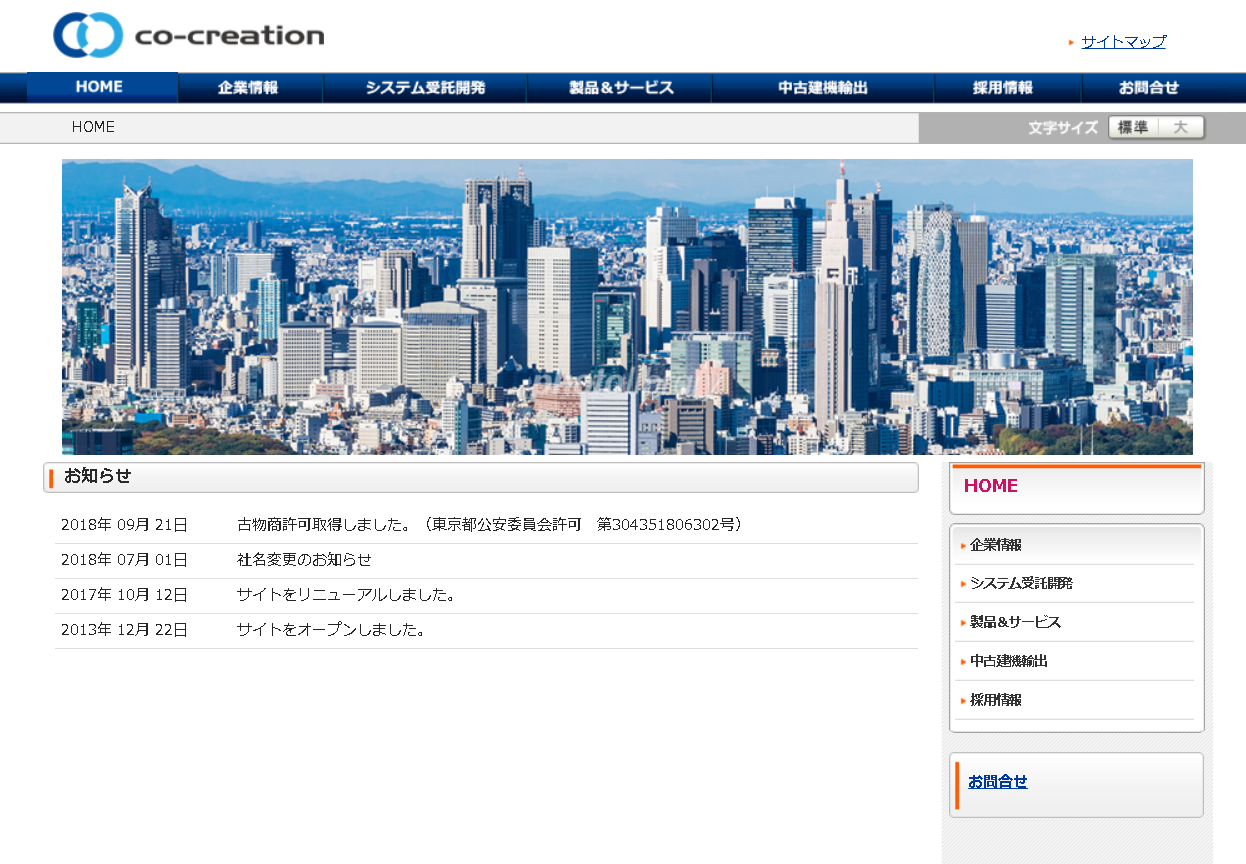Viewport: 1246px width, 864px height.
Task: Select the 大 text size option
Action: click(1179, 127)
